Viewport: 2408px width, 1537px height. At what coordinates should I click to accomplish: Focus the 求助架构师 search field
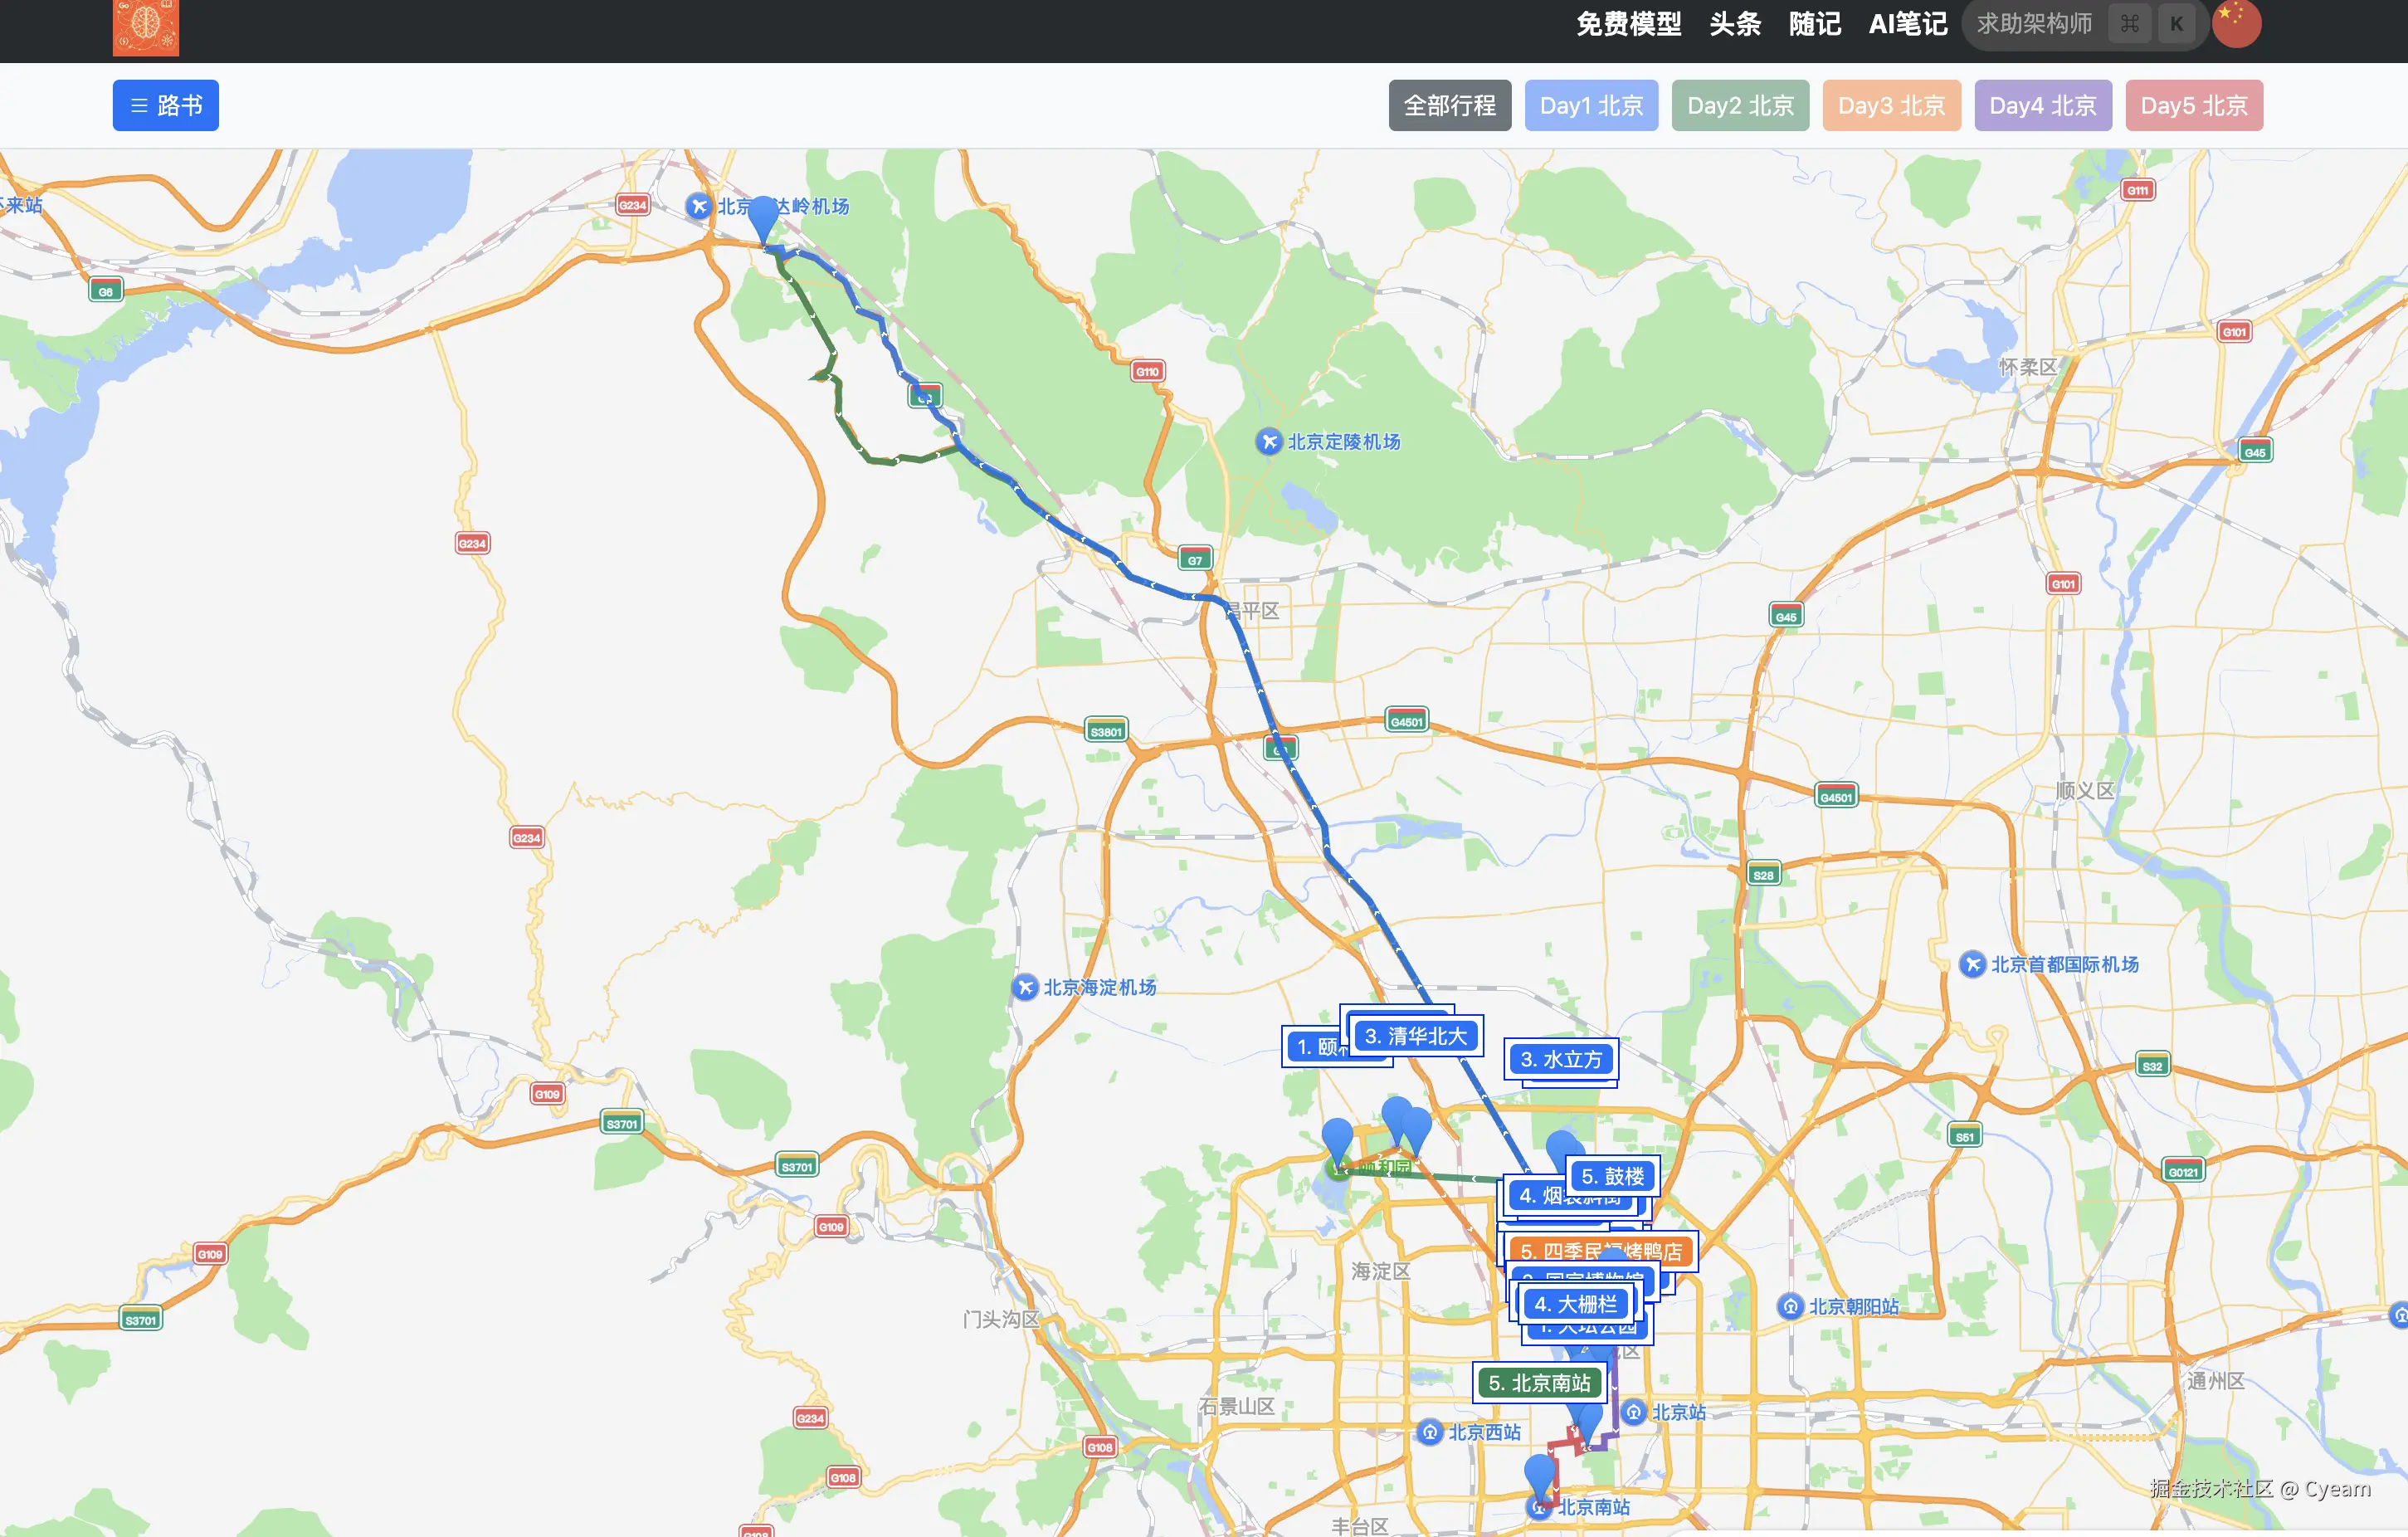pyautogui.click(x=2035, y=24)
